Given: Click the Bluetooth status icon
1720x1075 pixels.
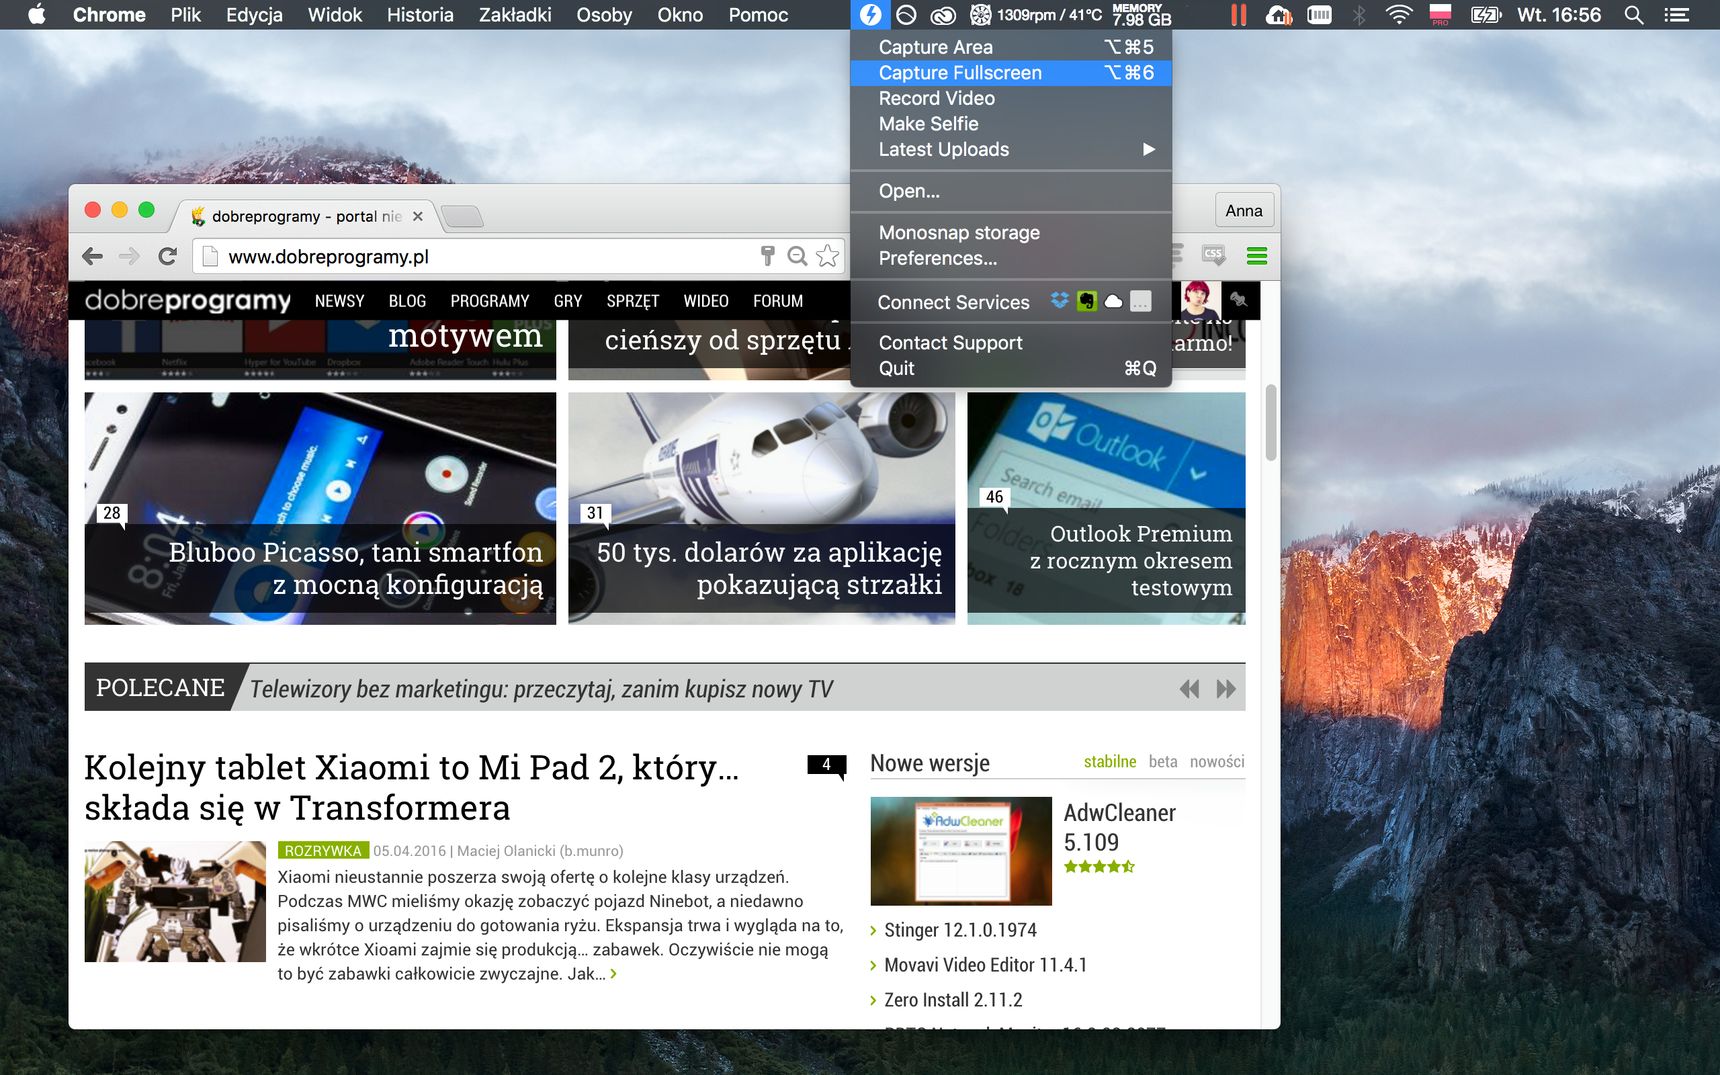Looking at the screenshot, I should tap(1358, 15).
